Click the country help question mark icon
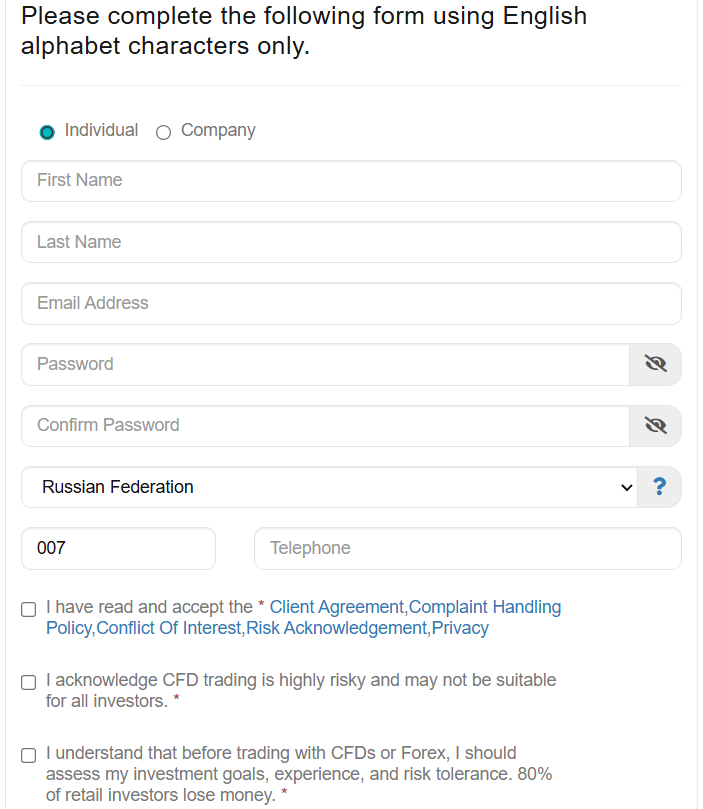 coord(659,487)
